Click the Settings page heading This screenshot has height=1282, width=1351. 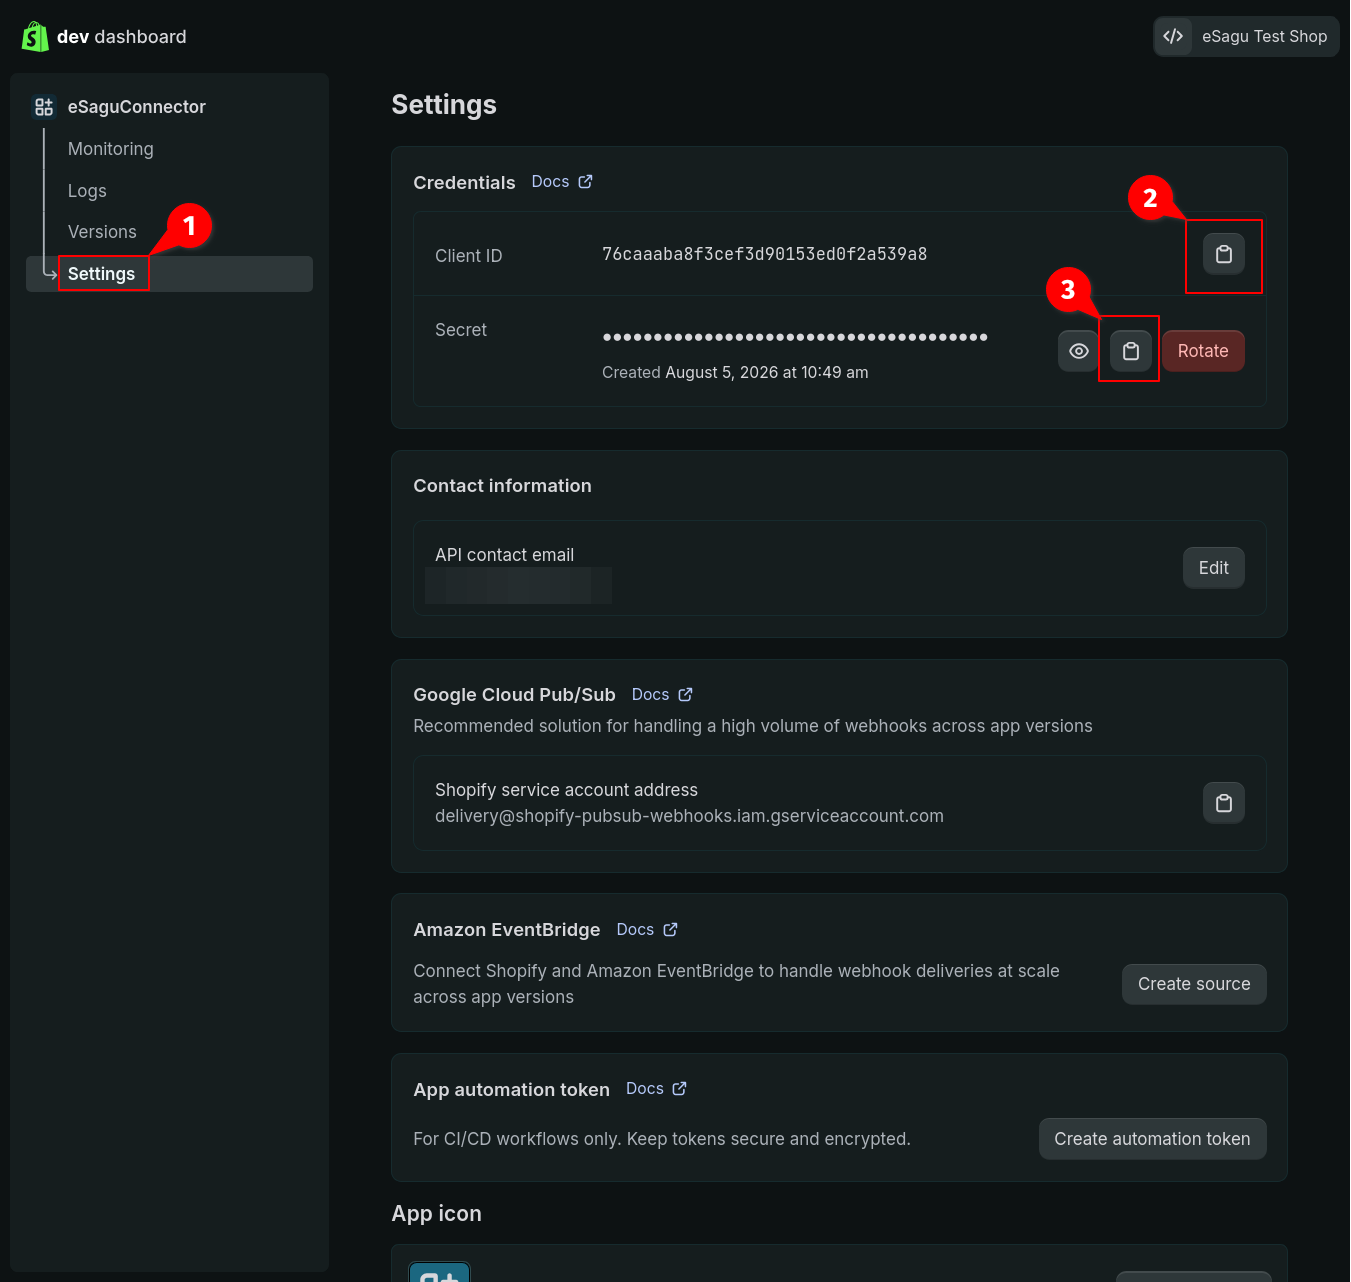(x=444, y=105)
